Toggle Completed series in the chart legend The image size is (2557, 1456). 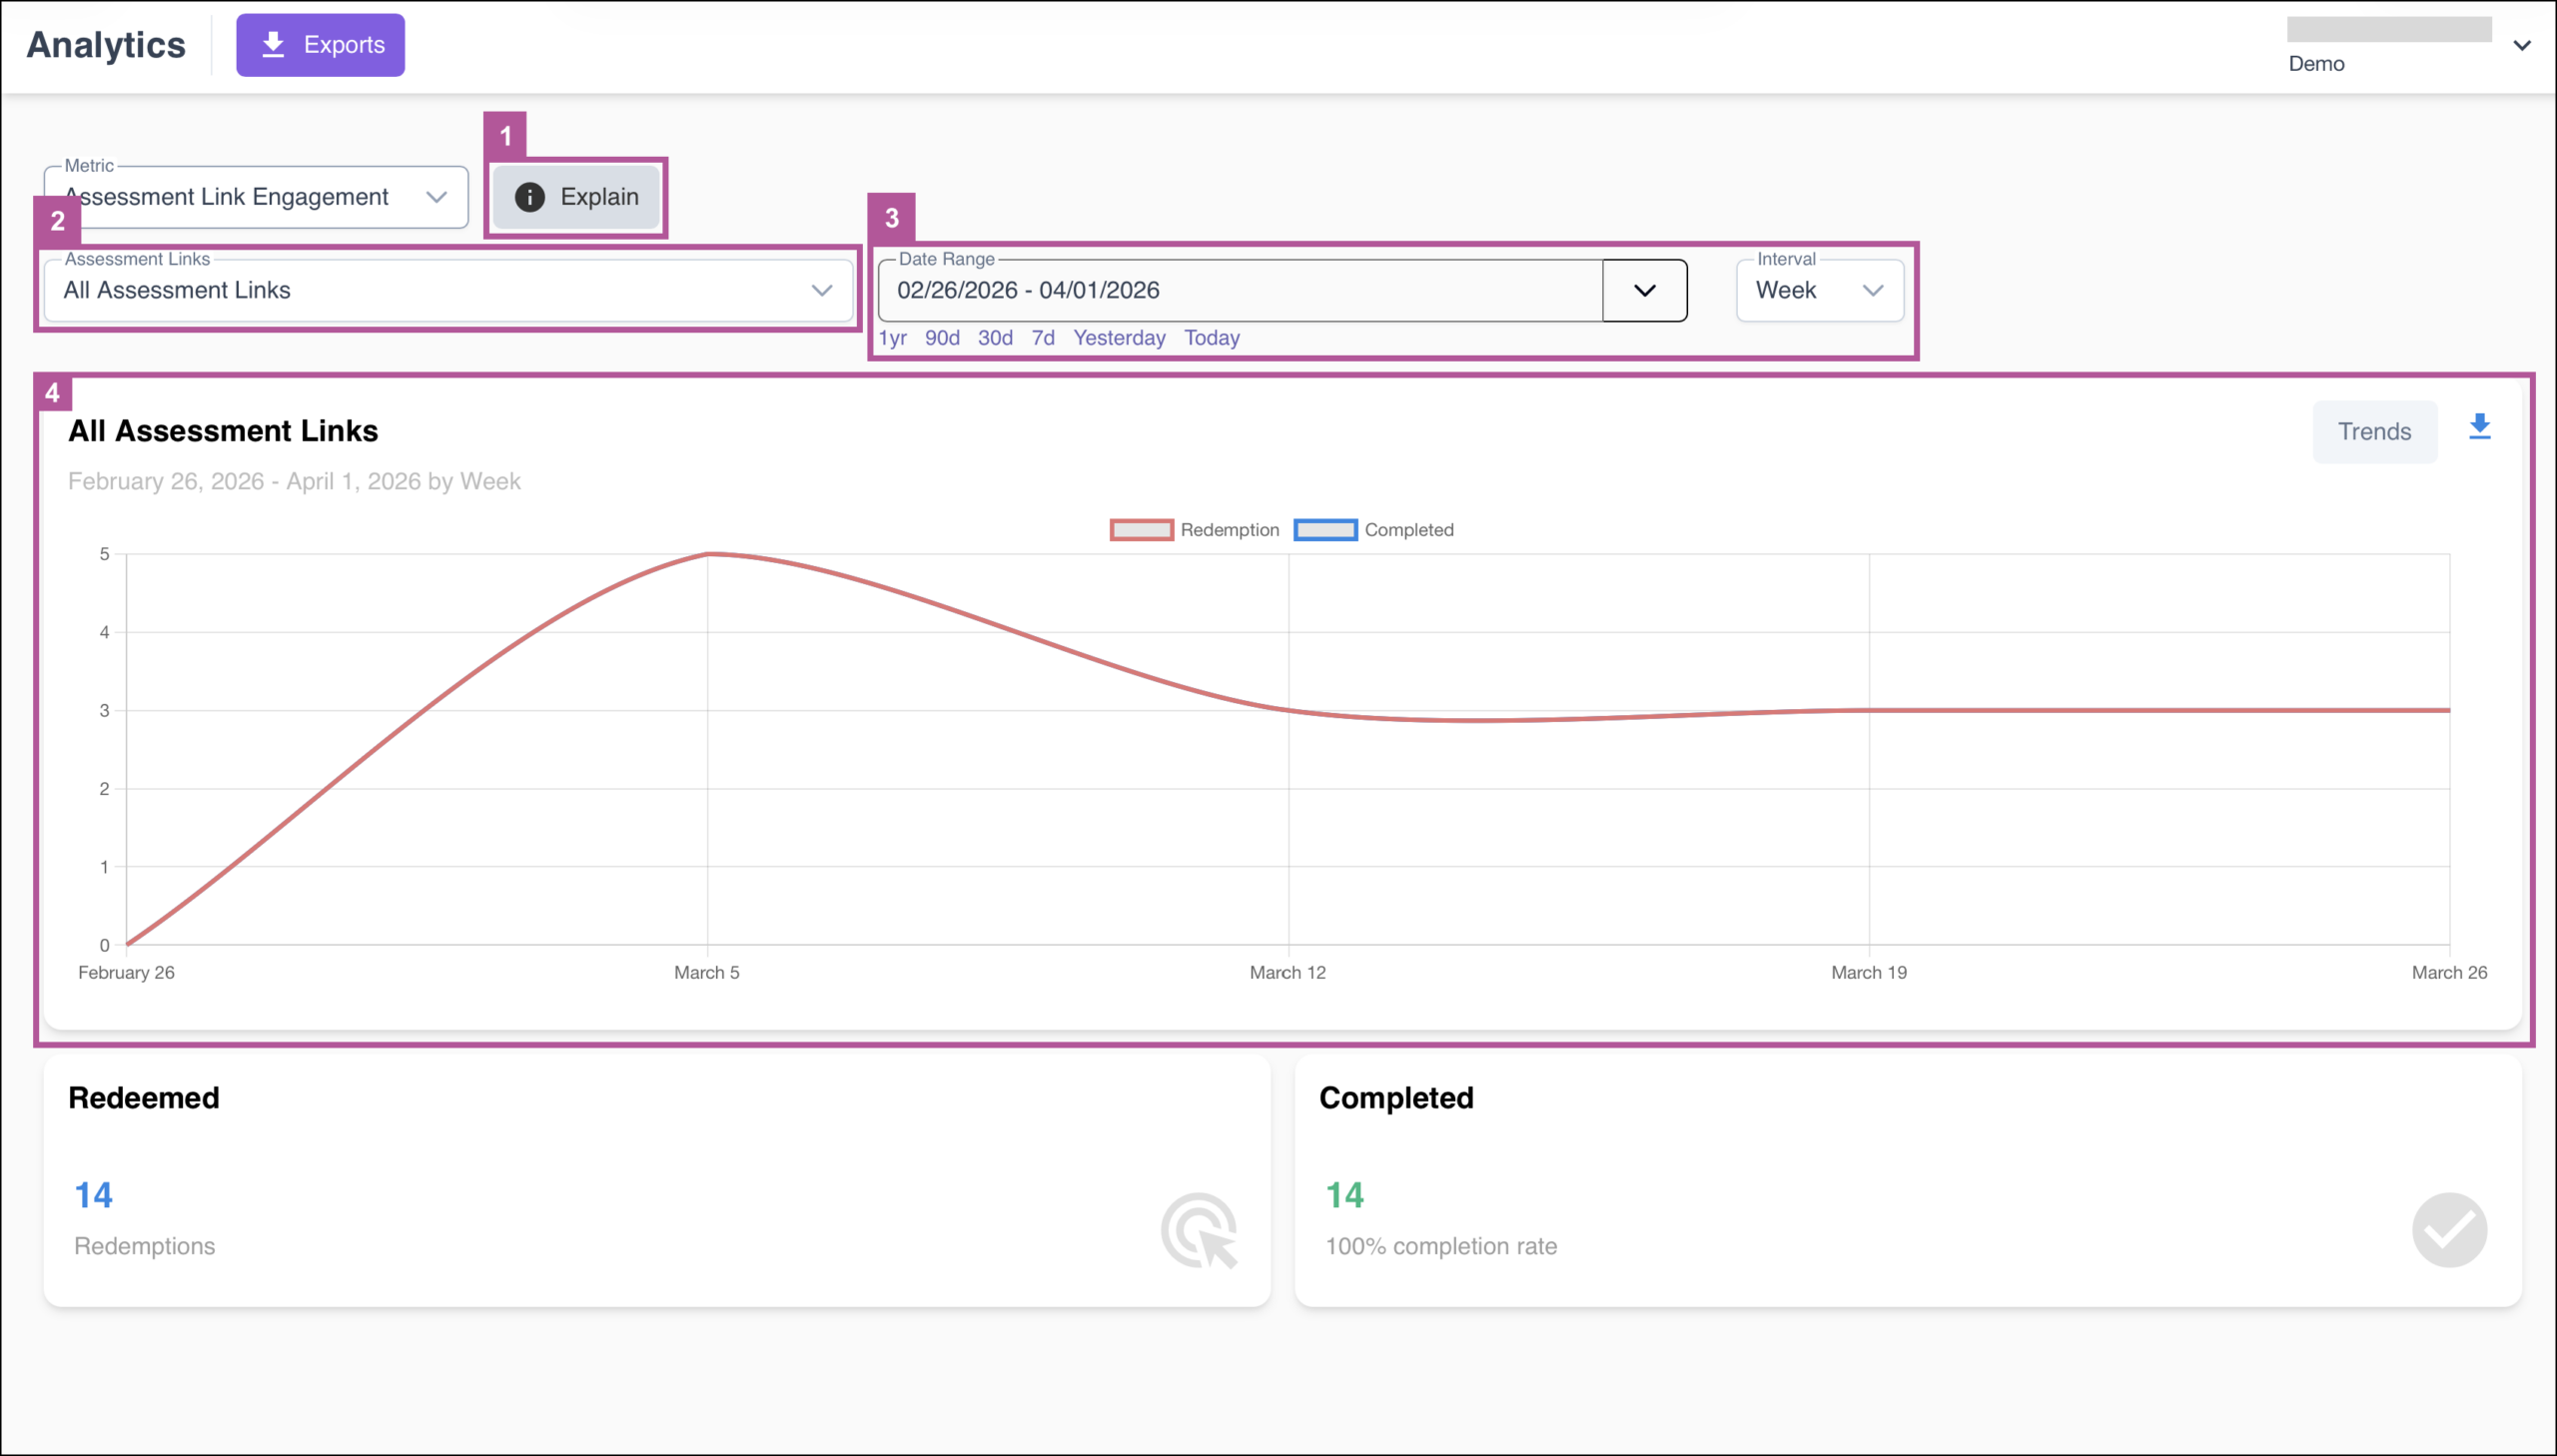(x=1373, y=530)
